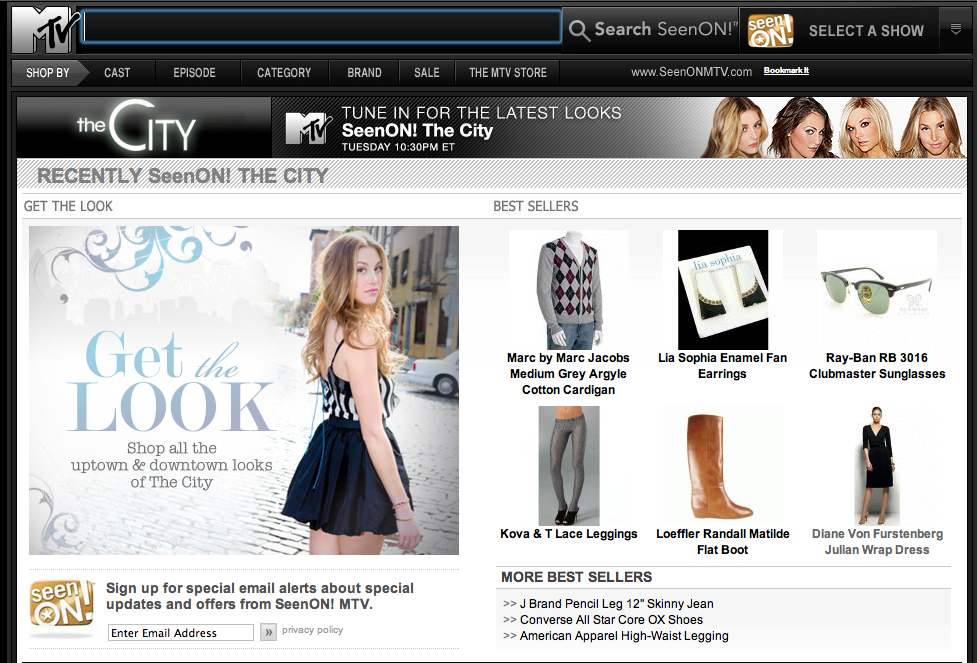977x663 pixels.
Task: Open the Ray-Ban Clubmaster sunglasses image
Action: tap(877, 290)
